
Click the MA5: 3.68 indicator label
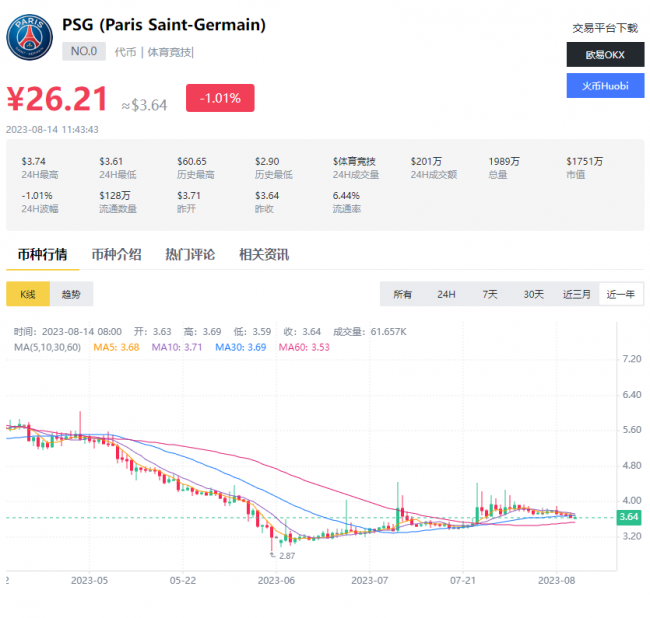click(x=116, y=347)
